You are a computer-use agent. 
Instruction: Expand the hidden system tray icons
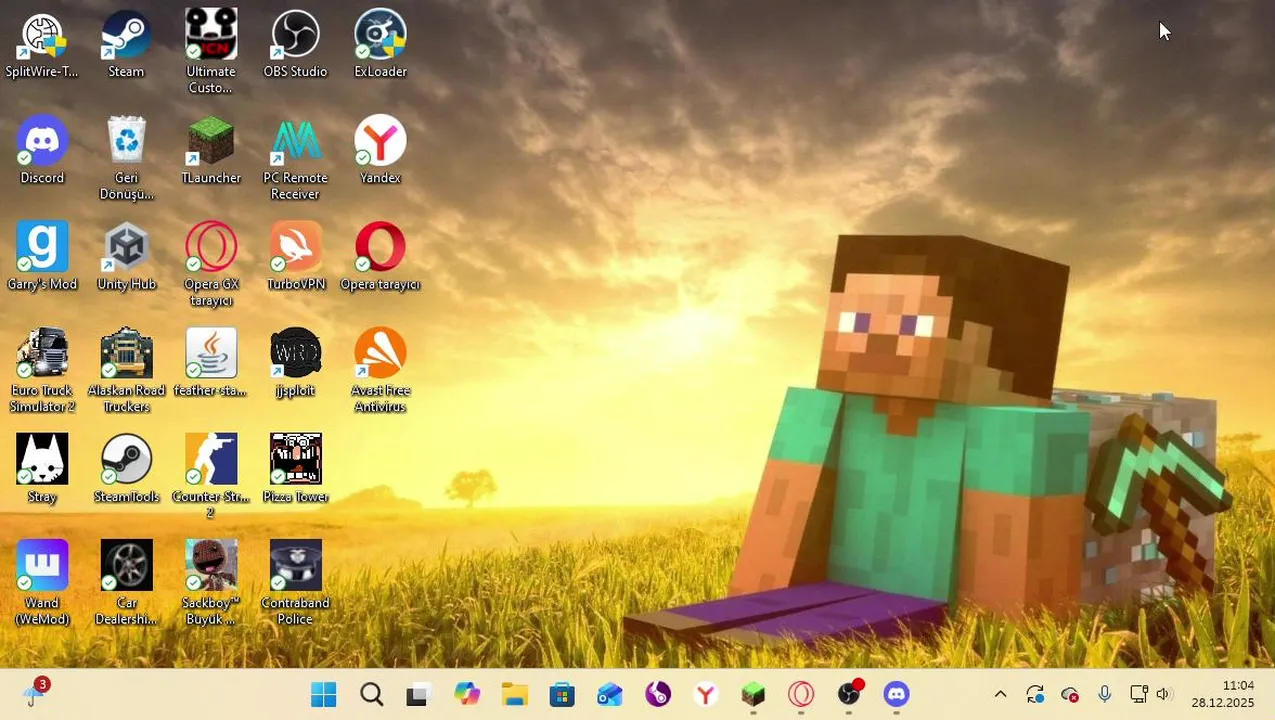click(x=1000, y=694)
